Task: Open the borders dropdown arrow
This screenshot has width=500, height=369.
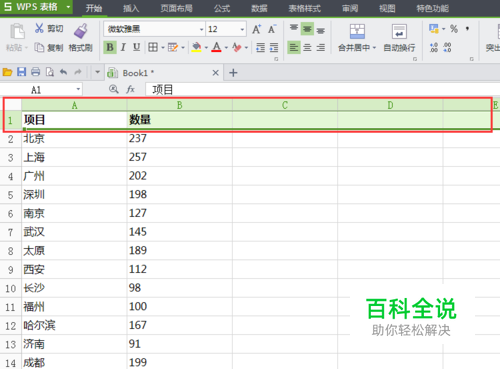Action: [163, 48]
